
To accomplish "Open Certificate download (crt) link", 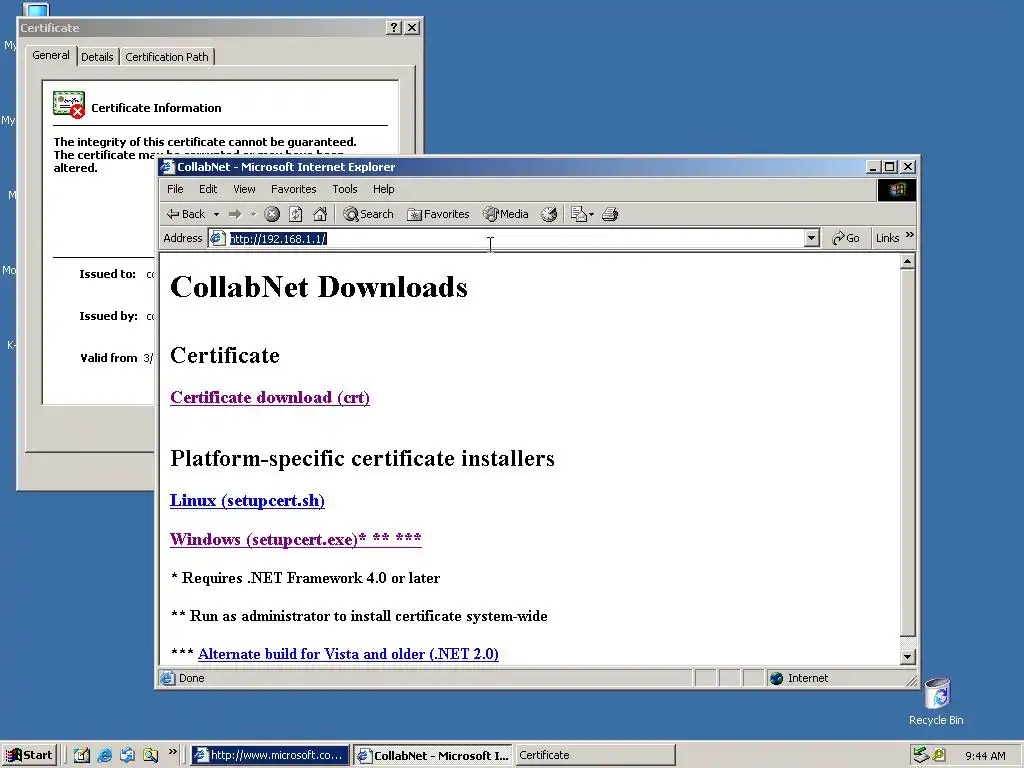I will coord(270,398).
